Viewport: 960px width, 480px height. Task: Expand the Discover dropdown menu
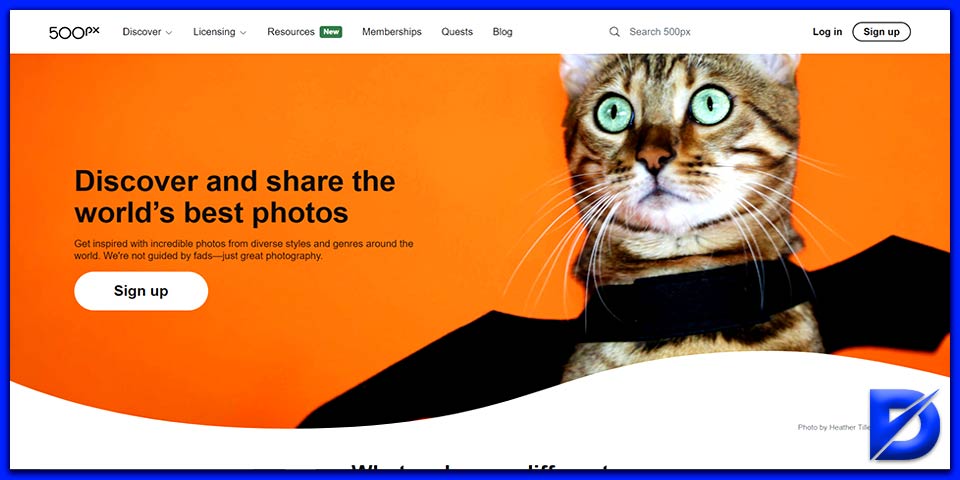click(147, 32)
